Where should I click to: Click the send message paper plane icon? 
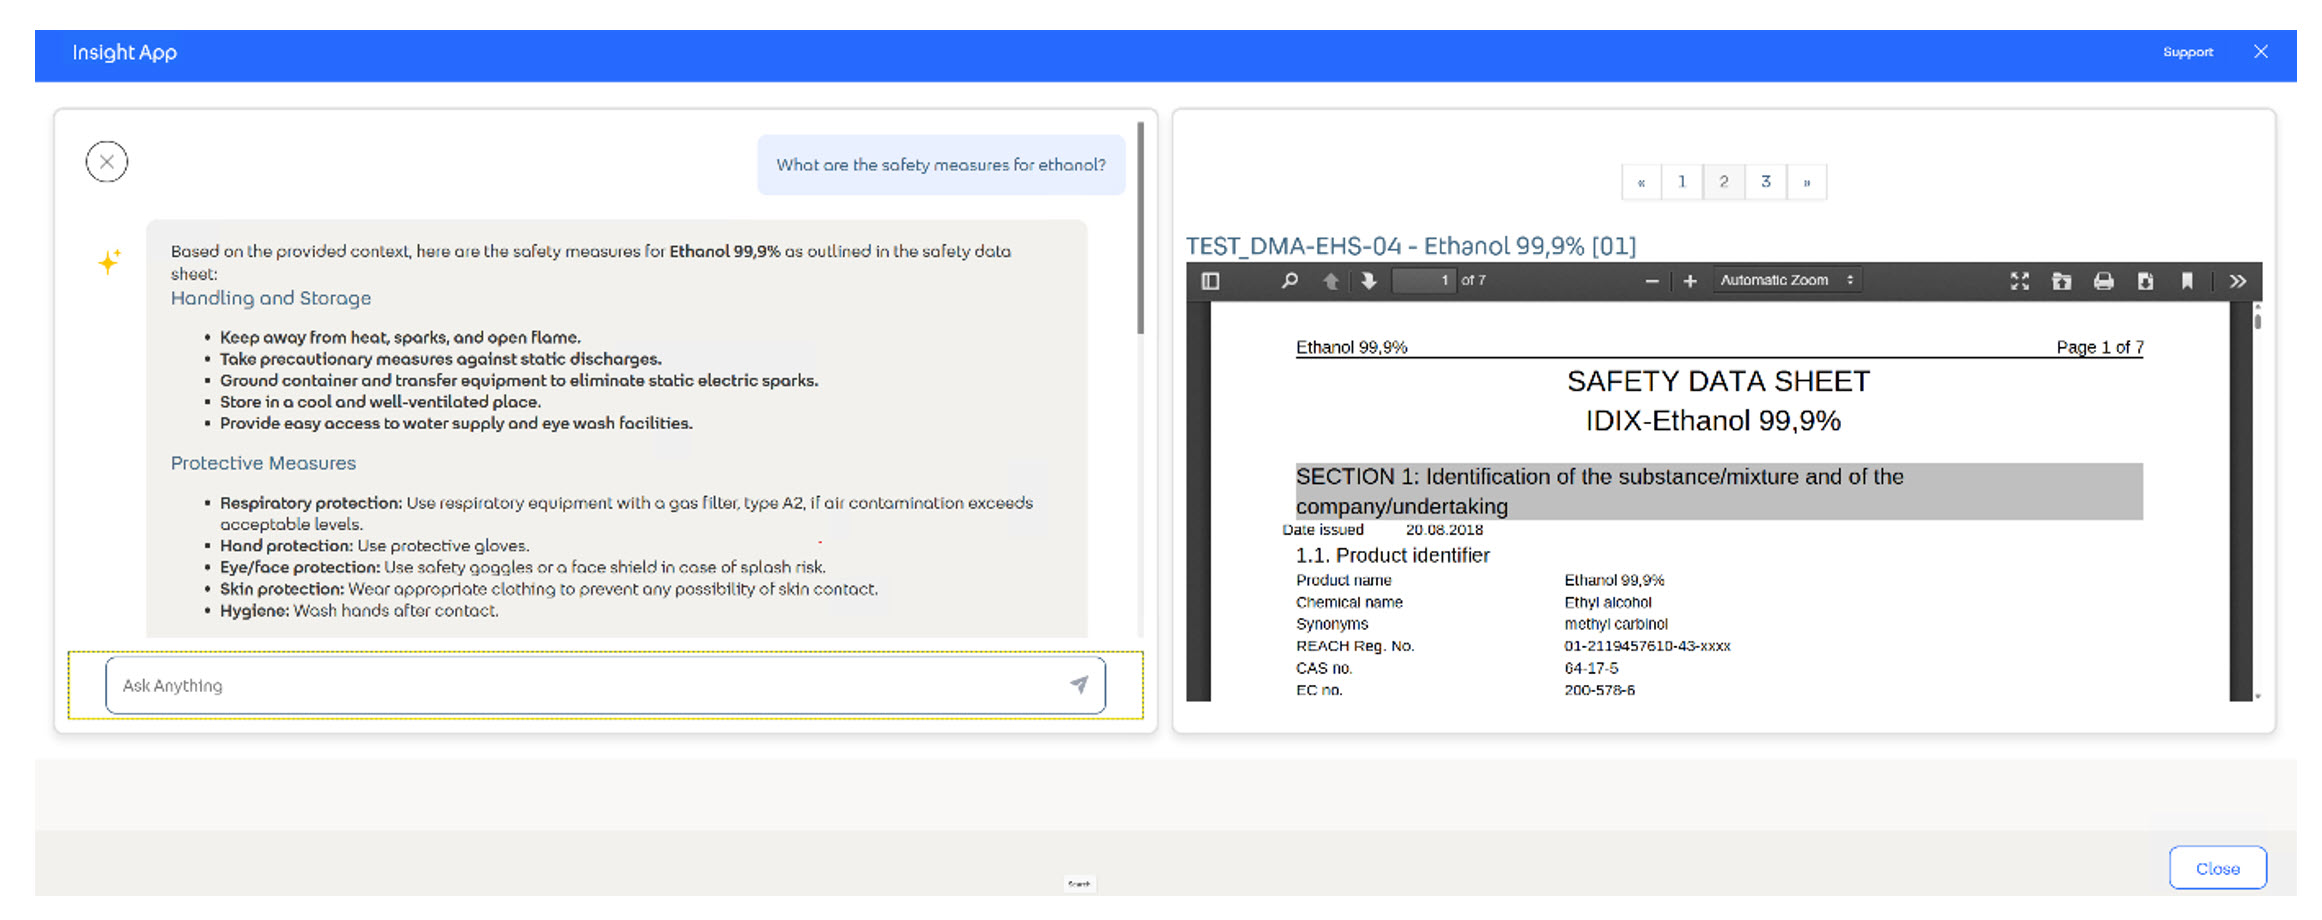click(1079, 685)
